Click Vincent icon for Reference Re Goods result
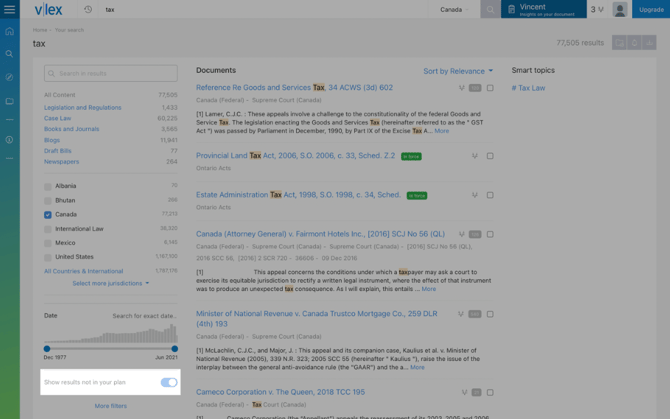 point(461,88)
